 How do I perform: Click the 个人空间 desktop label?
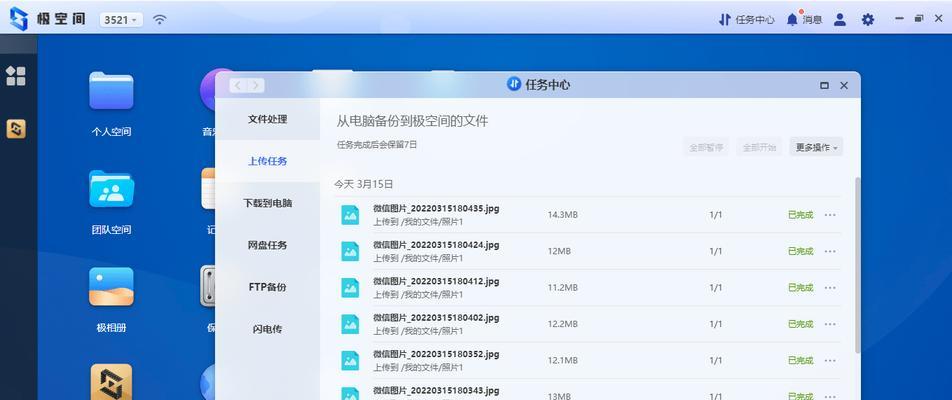tap(111, 132)
